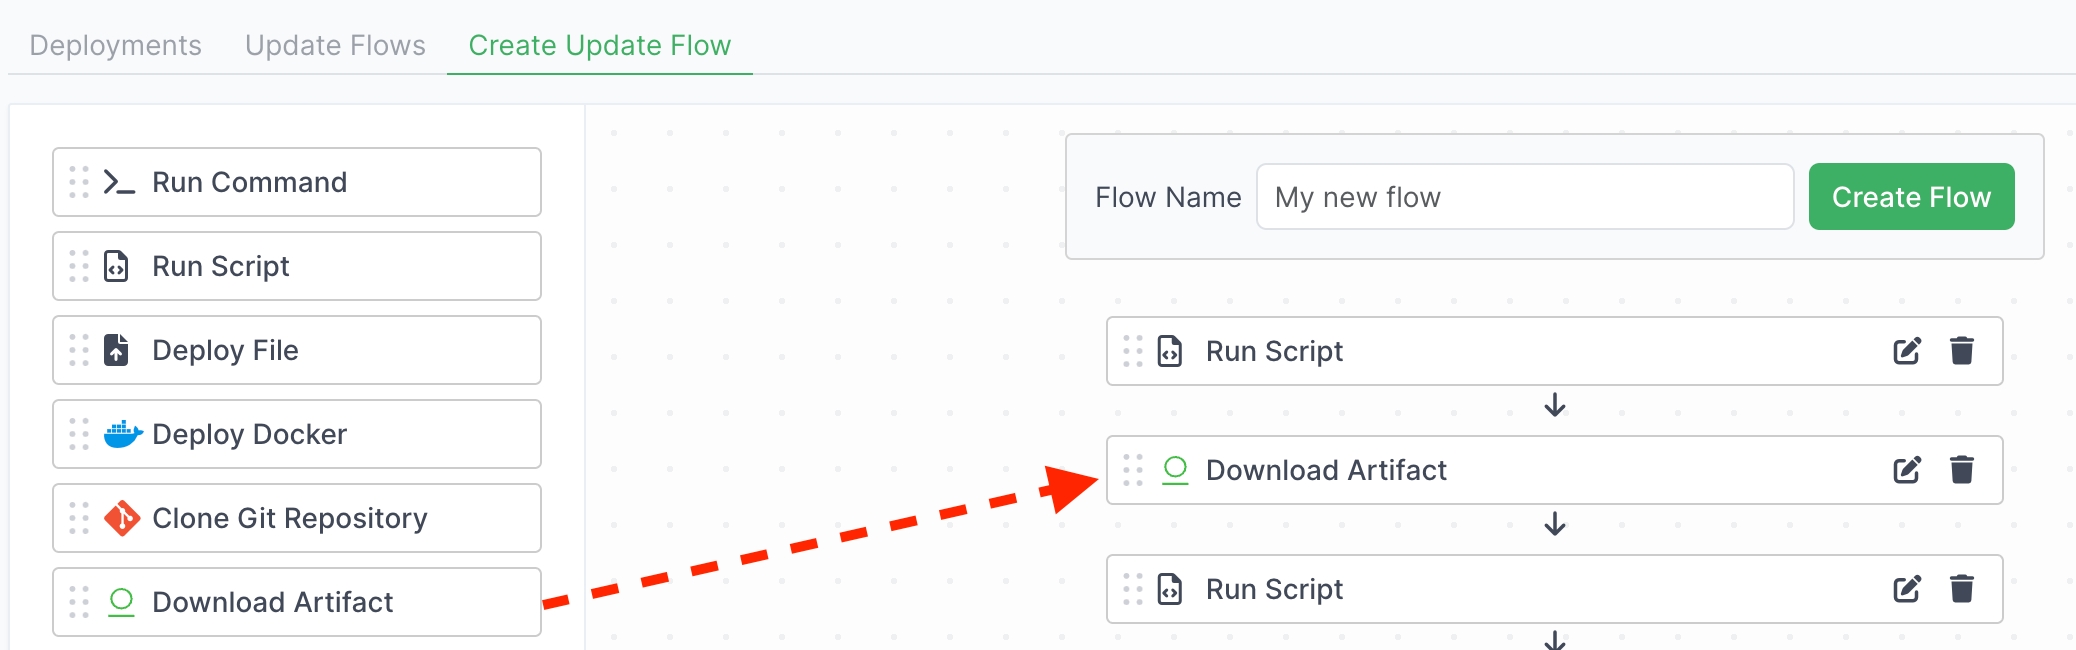Image resolution: width=2076 pixels, height=650 pixels.
Task: Grab the drag handle of the Run Command block
Action: tap(79, 182)
